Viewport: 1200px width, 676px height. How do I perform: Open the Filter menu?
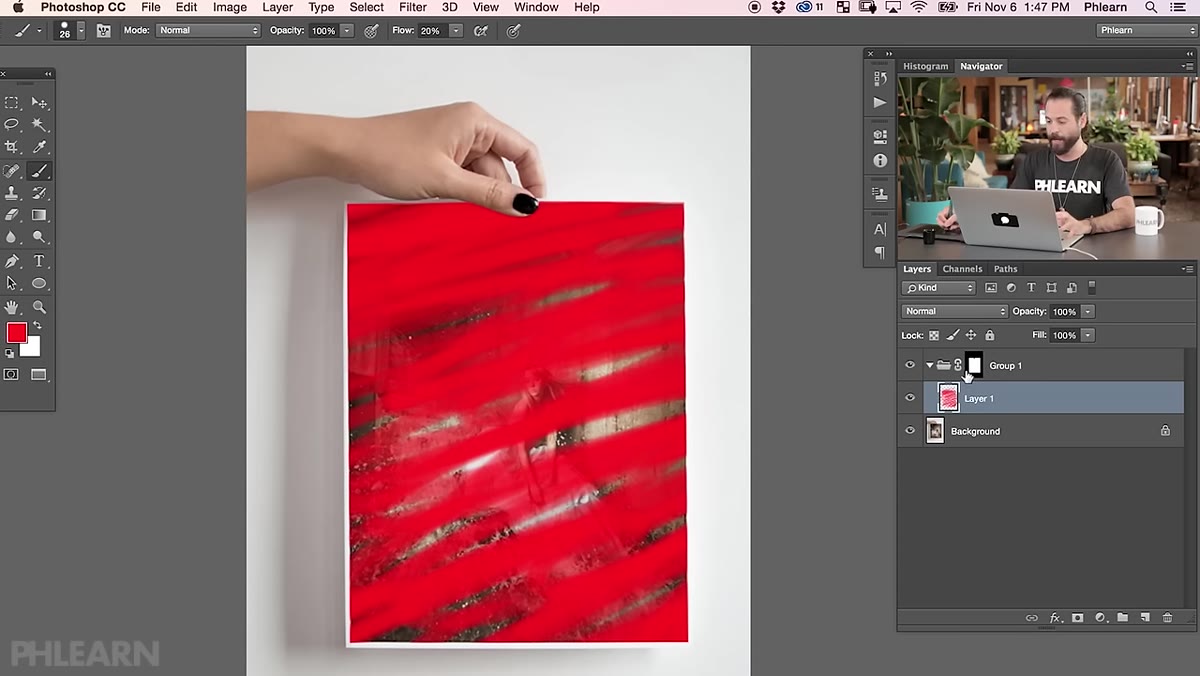click(413, 7)
